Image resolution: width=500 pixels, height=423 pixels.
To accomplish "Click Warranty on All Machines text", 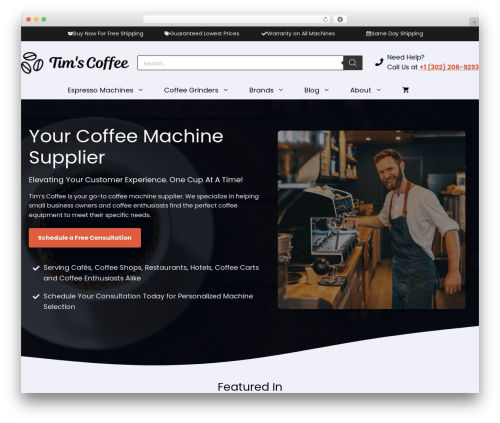I will tap(301, 34).
